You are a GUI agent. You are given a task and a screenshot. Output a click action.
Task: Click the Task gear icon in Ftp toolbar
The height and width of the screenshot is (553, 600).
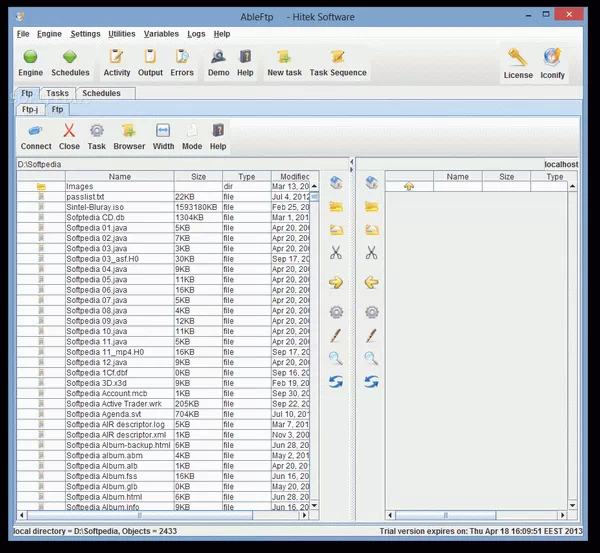coord(96,131)
